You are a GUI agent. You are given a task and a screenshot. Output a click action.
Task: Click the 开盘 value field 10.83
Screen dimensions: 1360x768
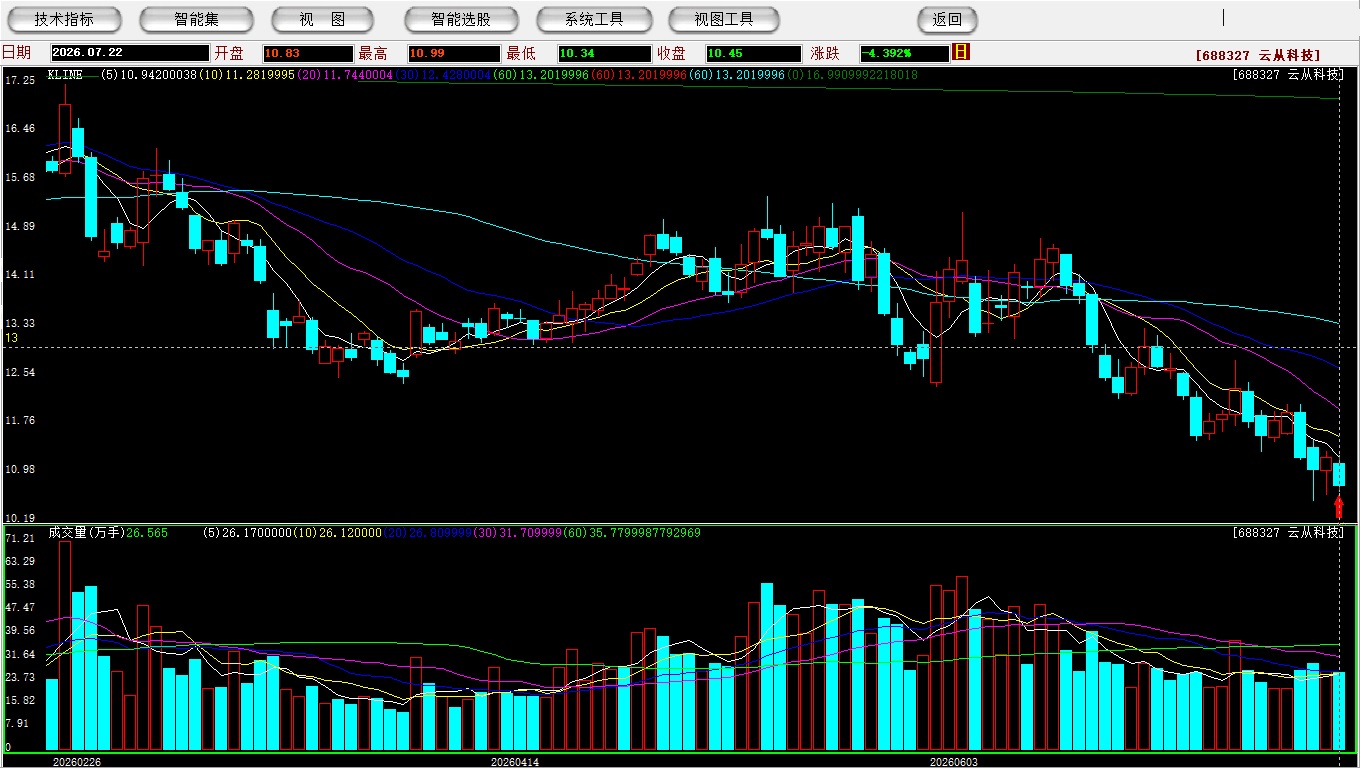pos(307,53)
